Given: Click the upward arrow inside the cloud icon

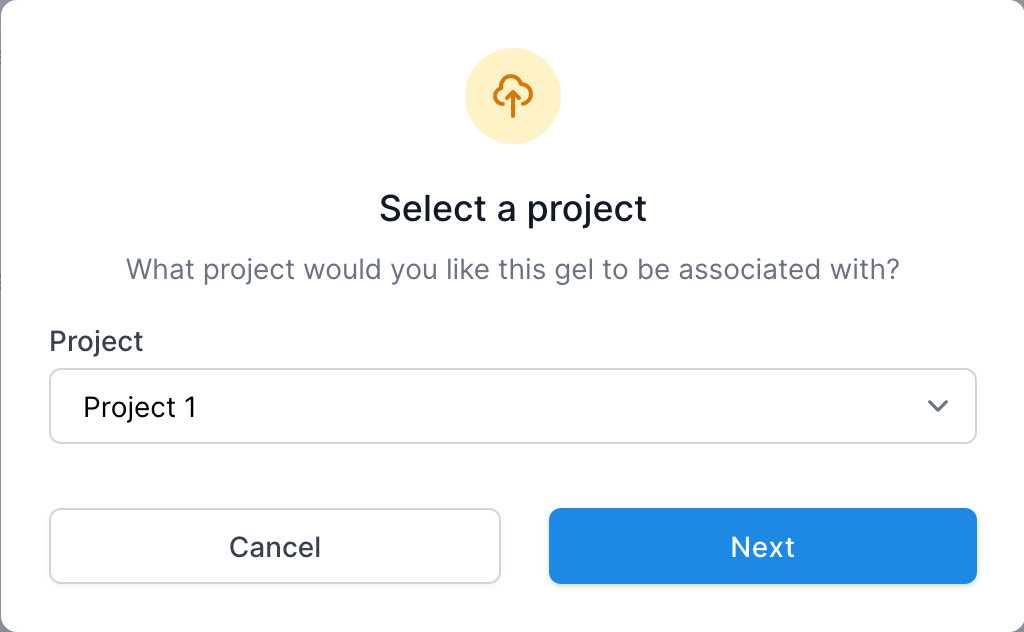Looking at the screenshot, I should (513, 104).
